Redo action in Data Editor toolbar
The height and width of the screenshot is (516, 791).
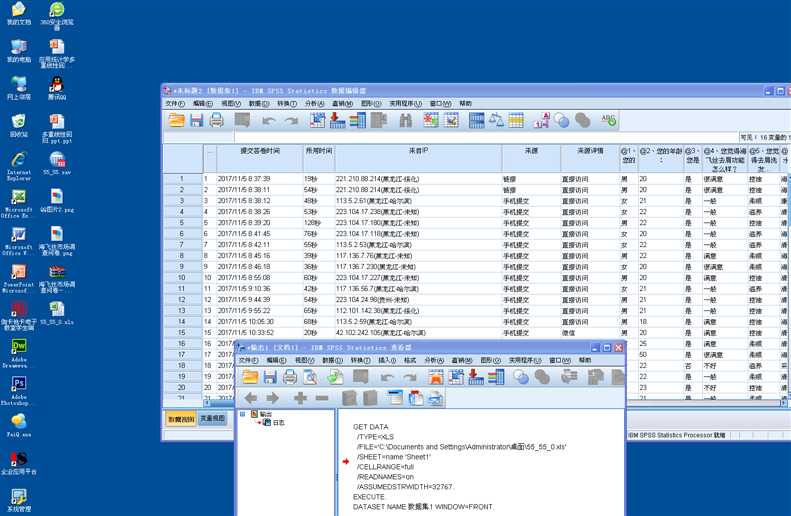coord(291,121)
